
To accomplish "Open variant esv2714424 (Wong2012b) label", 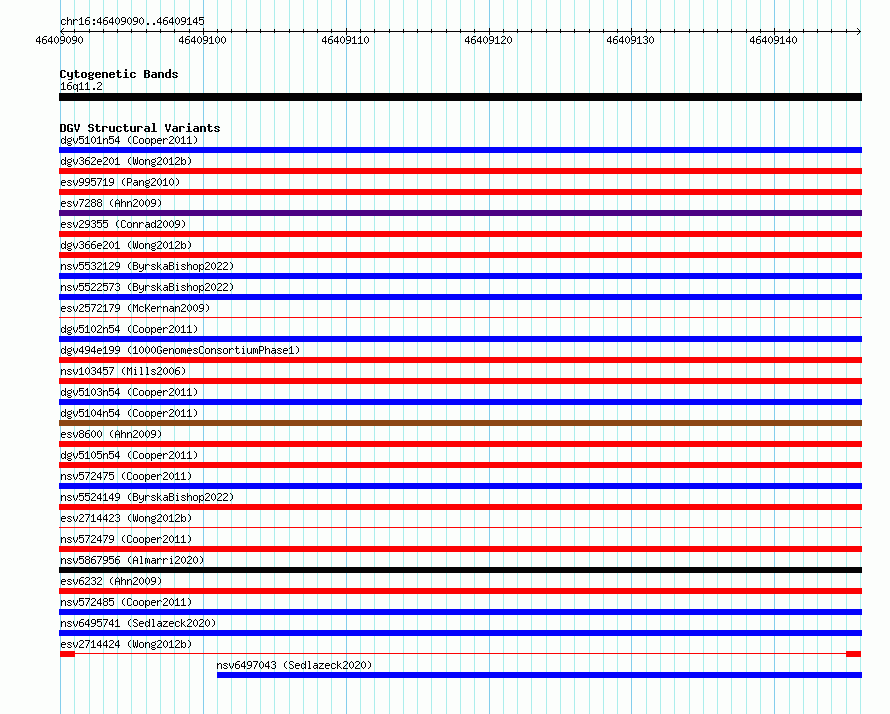I will pyautogui.click(x=126, y=644).
